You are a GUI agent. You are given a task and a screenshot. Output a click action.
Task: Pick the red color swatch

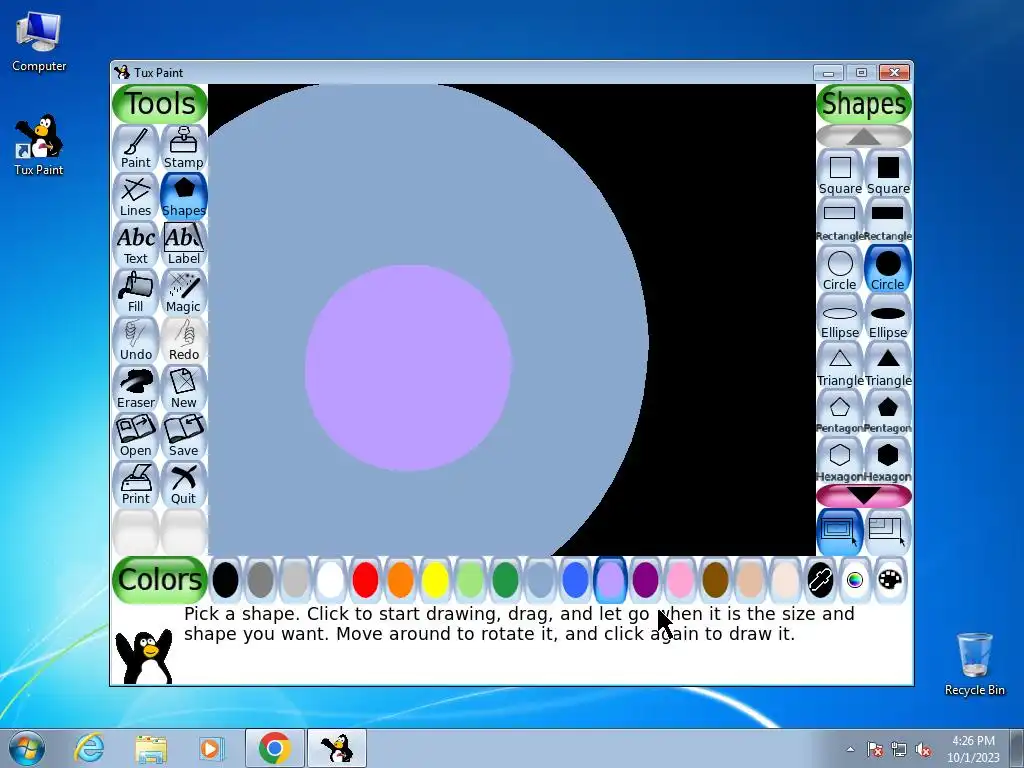point(365,580)
